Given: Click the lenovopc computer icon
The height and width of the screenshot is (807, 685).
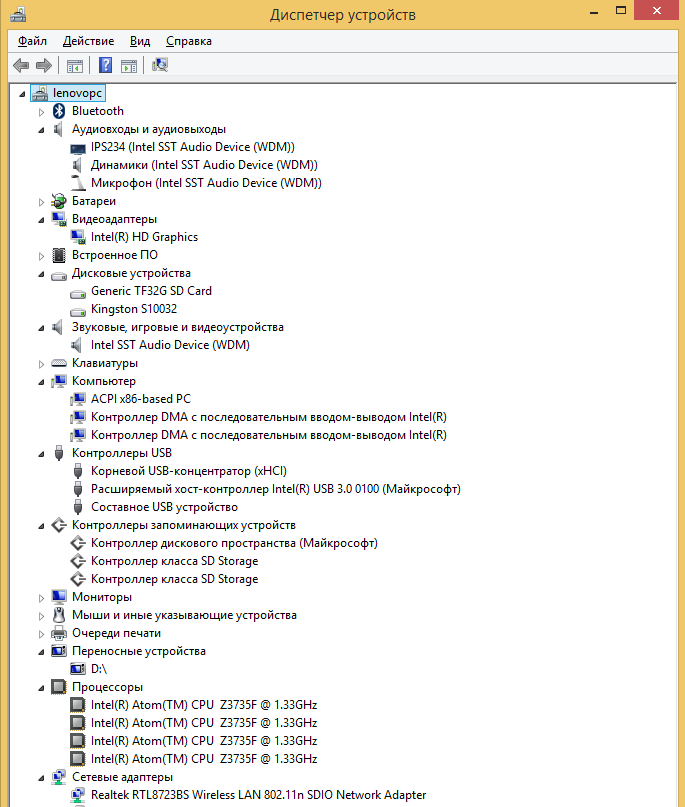Looking at the screenshot, I should 40,93.
